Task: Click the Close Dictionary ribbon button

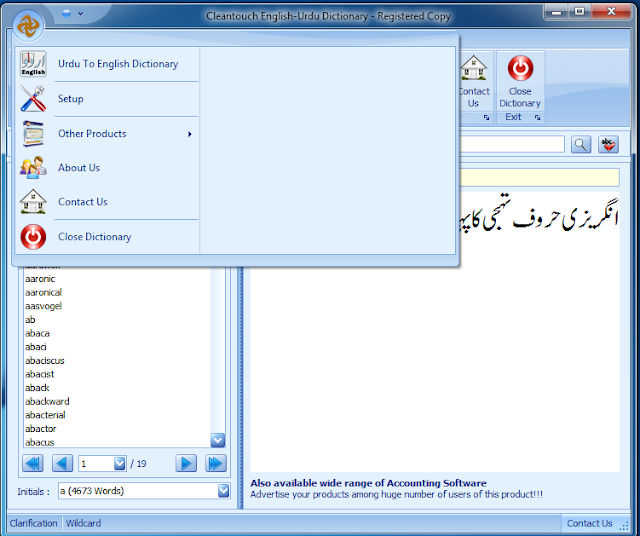Action: point(520,82)
